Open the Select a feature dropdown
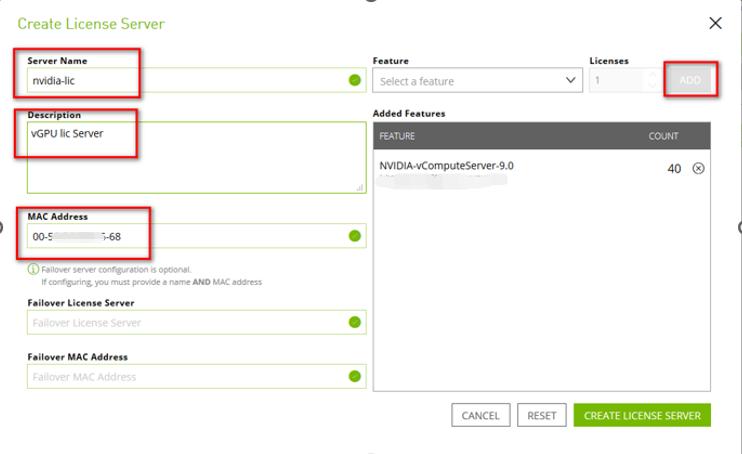The height and width of the screenshot is (454, 742). click(x=477, y=80)
